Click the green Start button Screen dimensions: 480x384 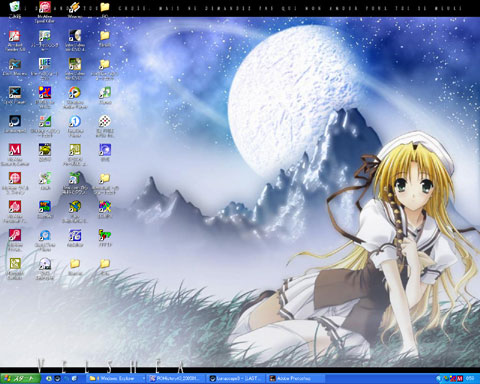[x=20, y=379]
